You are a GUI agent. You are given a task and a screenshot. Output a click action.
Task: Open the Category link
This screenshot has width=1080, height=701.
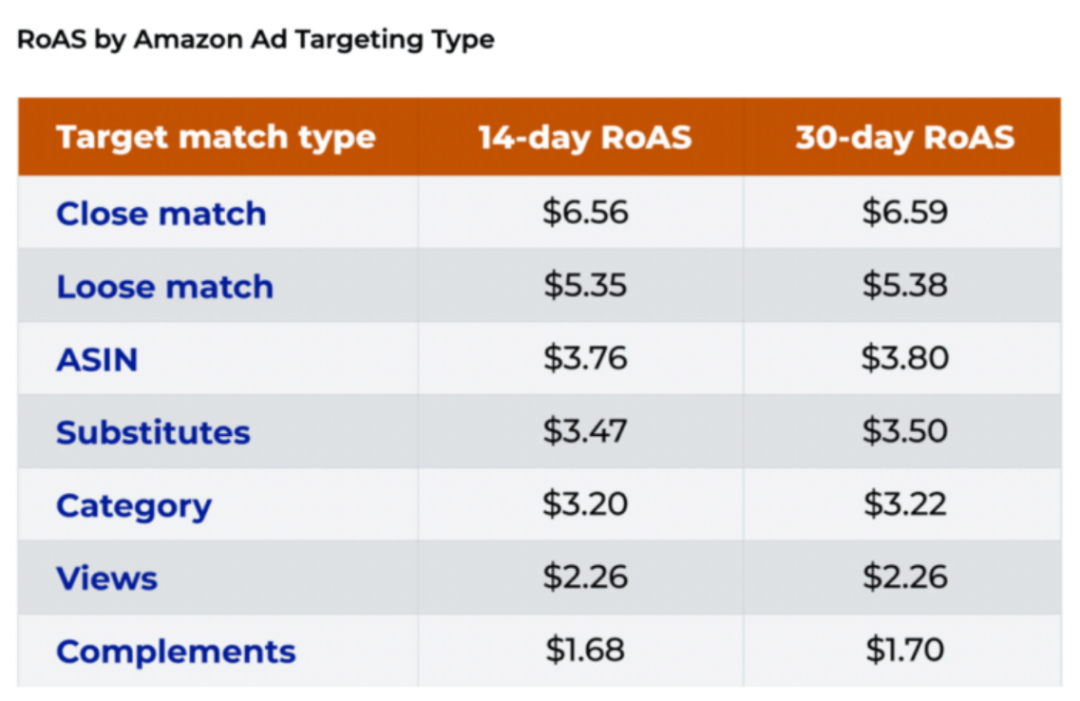(x=134, y=505)
